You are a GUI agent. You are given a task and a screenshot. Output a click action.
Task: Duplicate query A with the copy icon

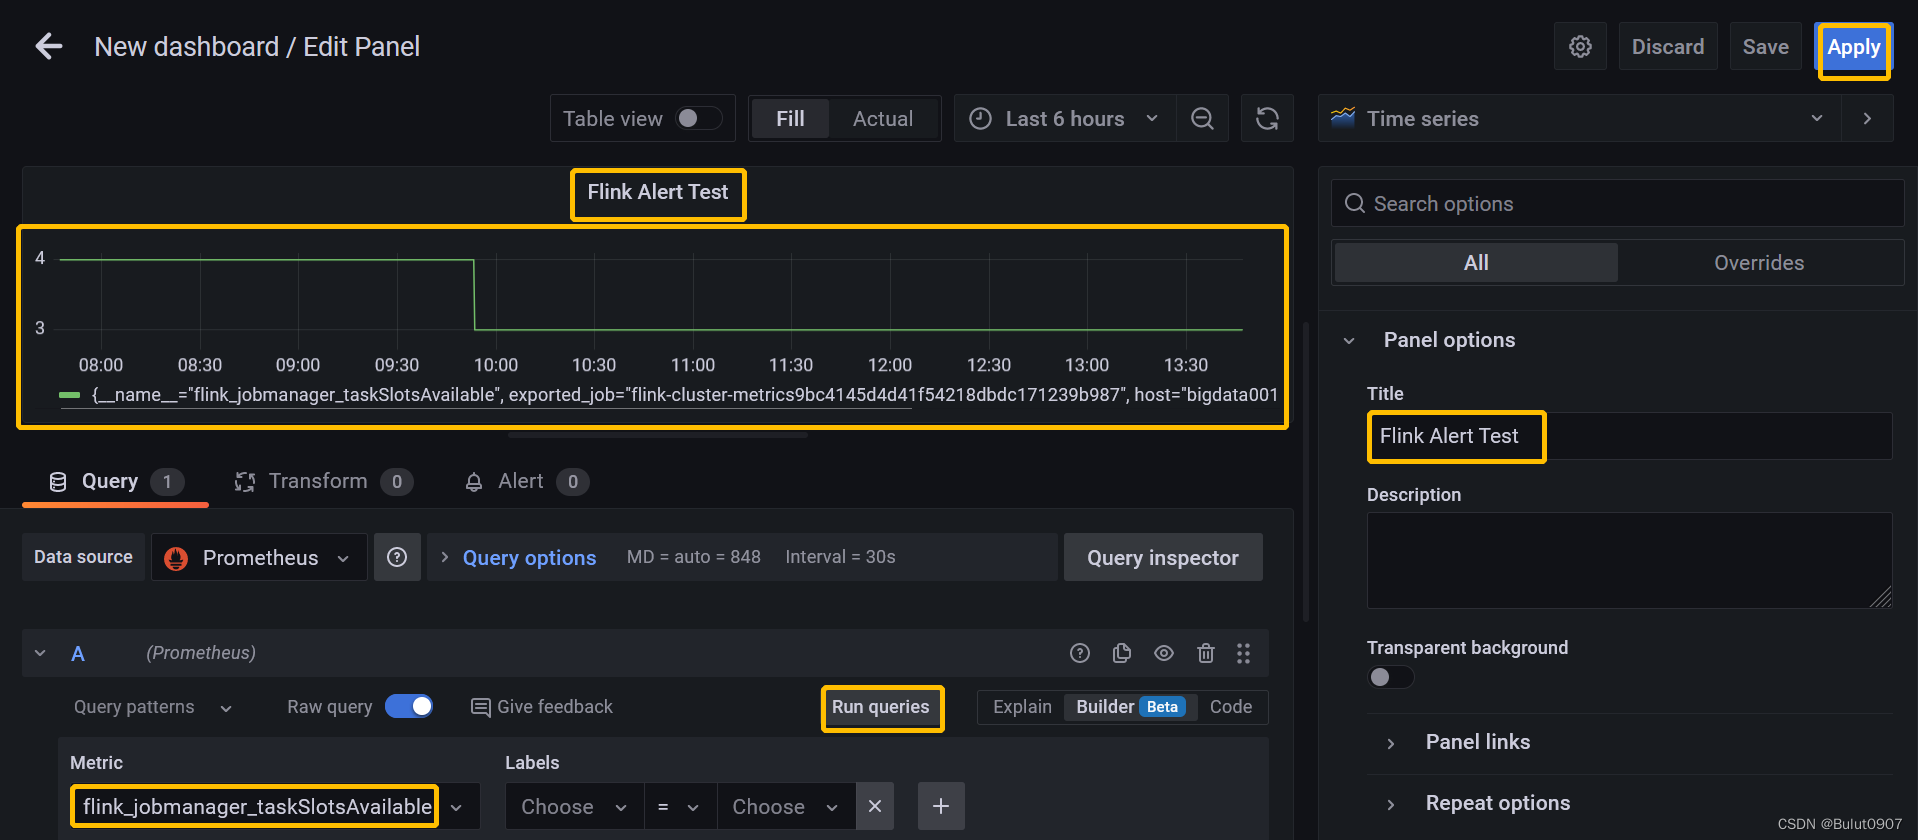[1122, 653]
